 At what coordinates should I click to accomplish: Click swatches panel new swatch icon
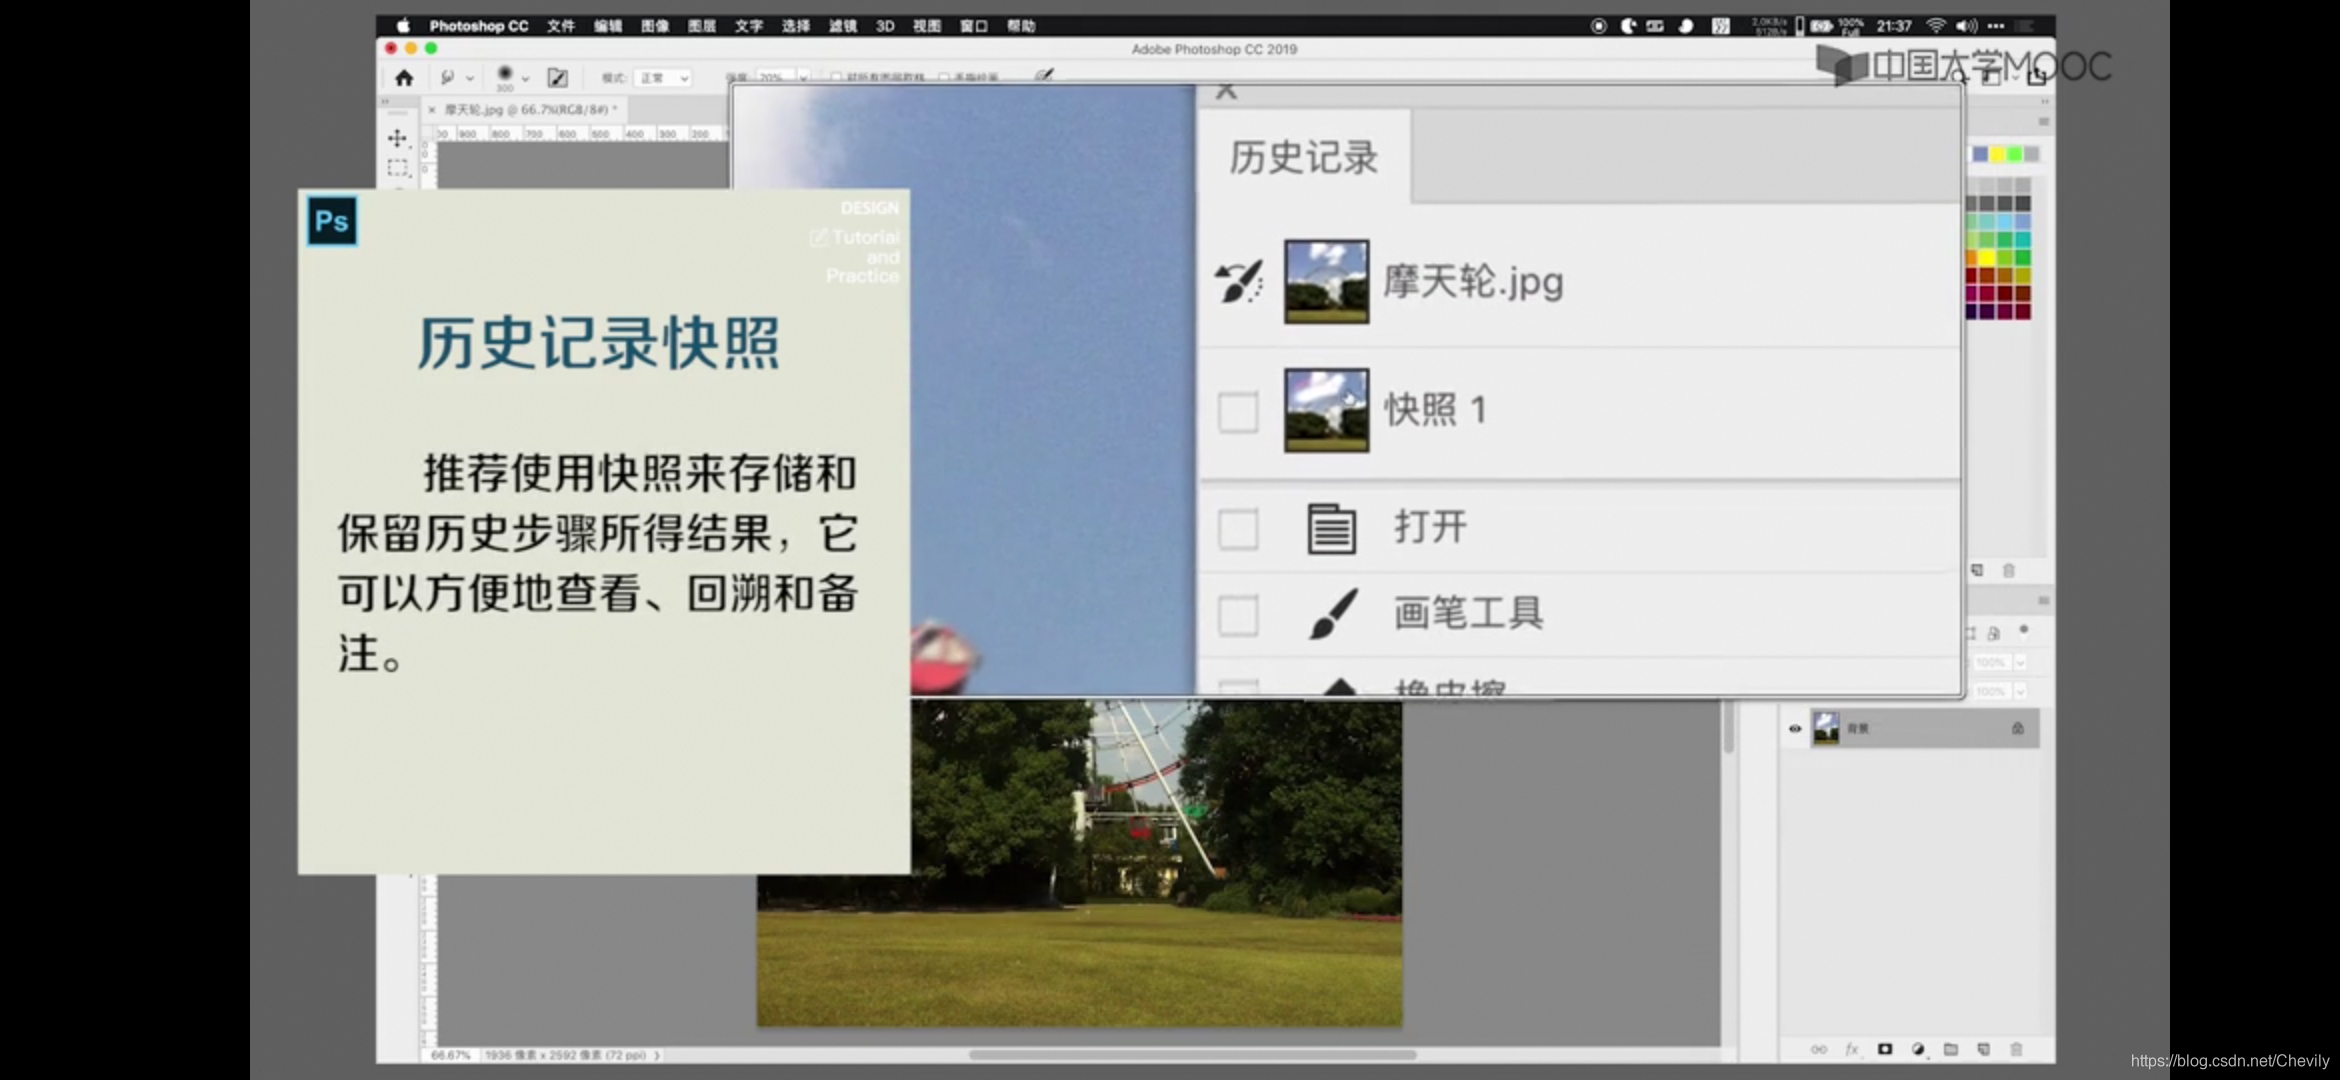pos(1977,570)
